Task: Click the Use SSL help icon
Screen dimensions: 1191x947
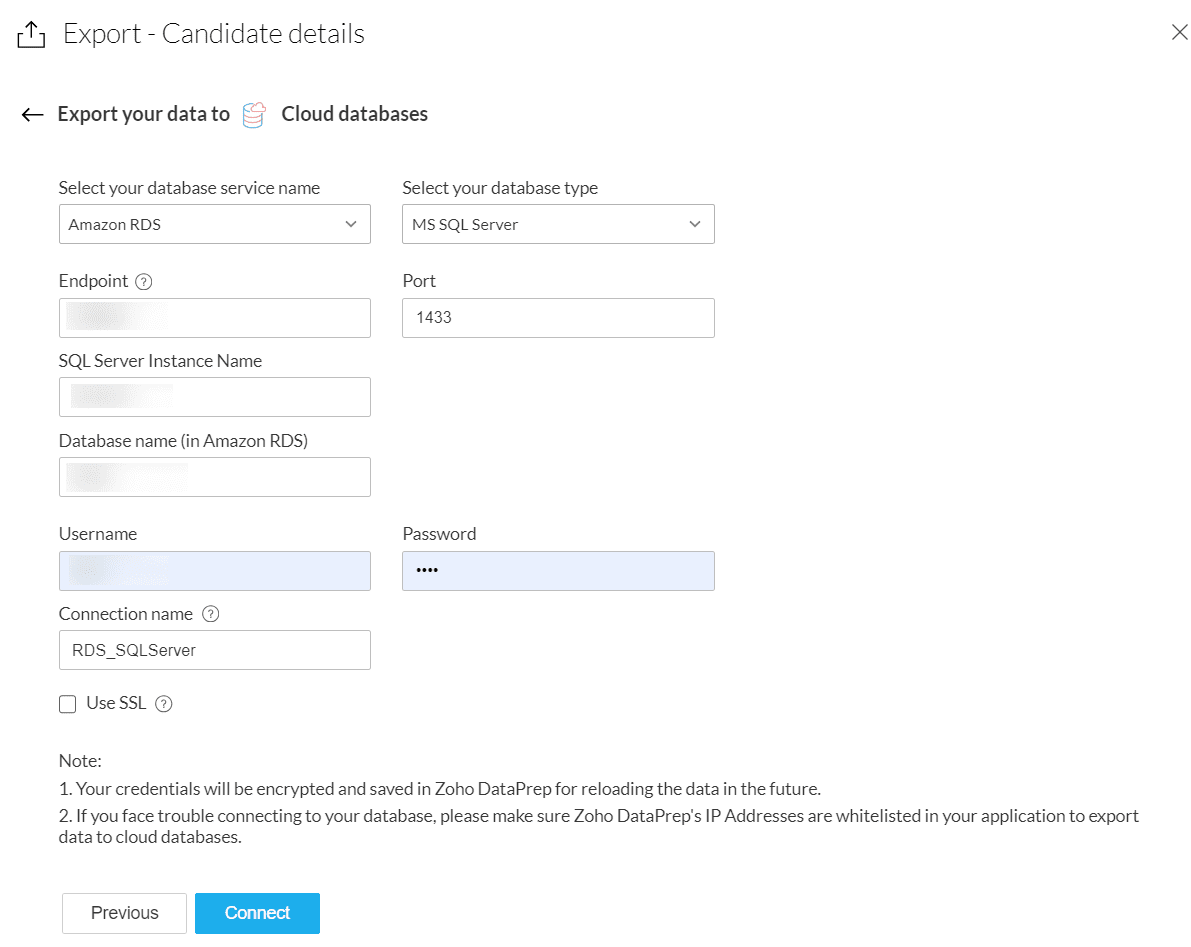Action: (164, 704)
